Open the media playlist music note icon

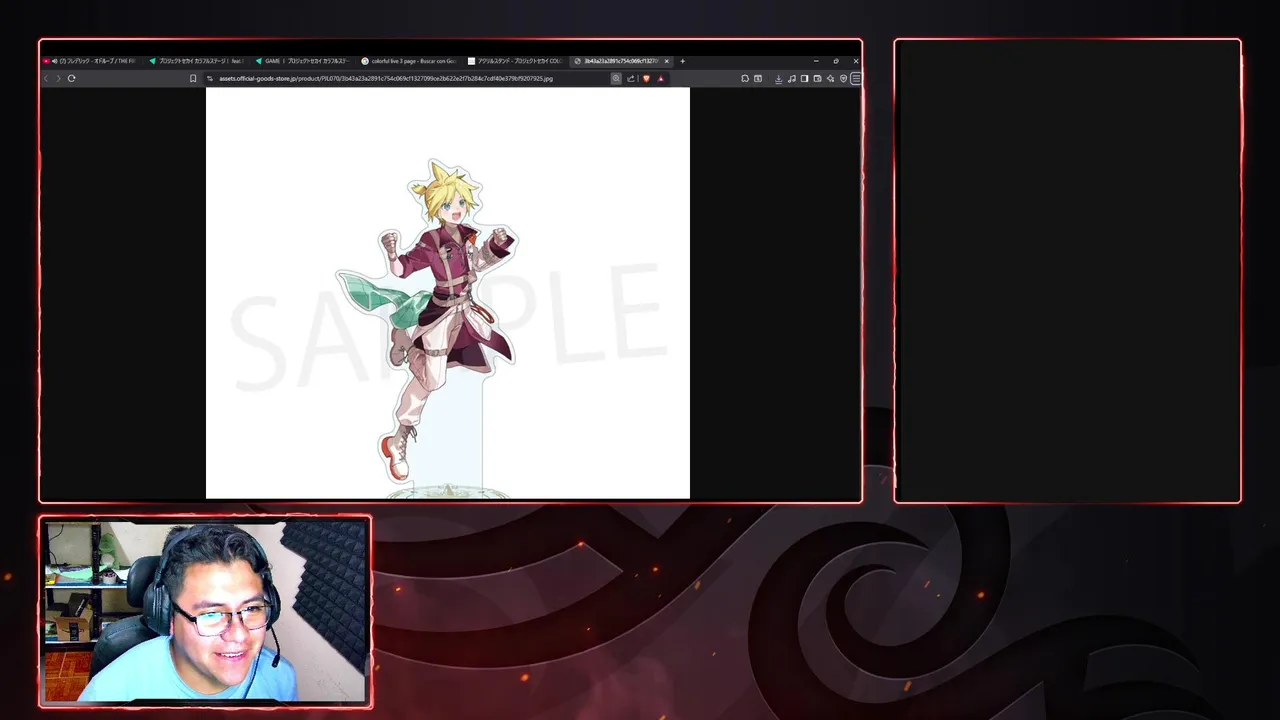[792, 78]
